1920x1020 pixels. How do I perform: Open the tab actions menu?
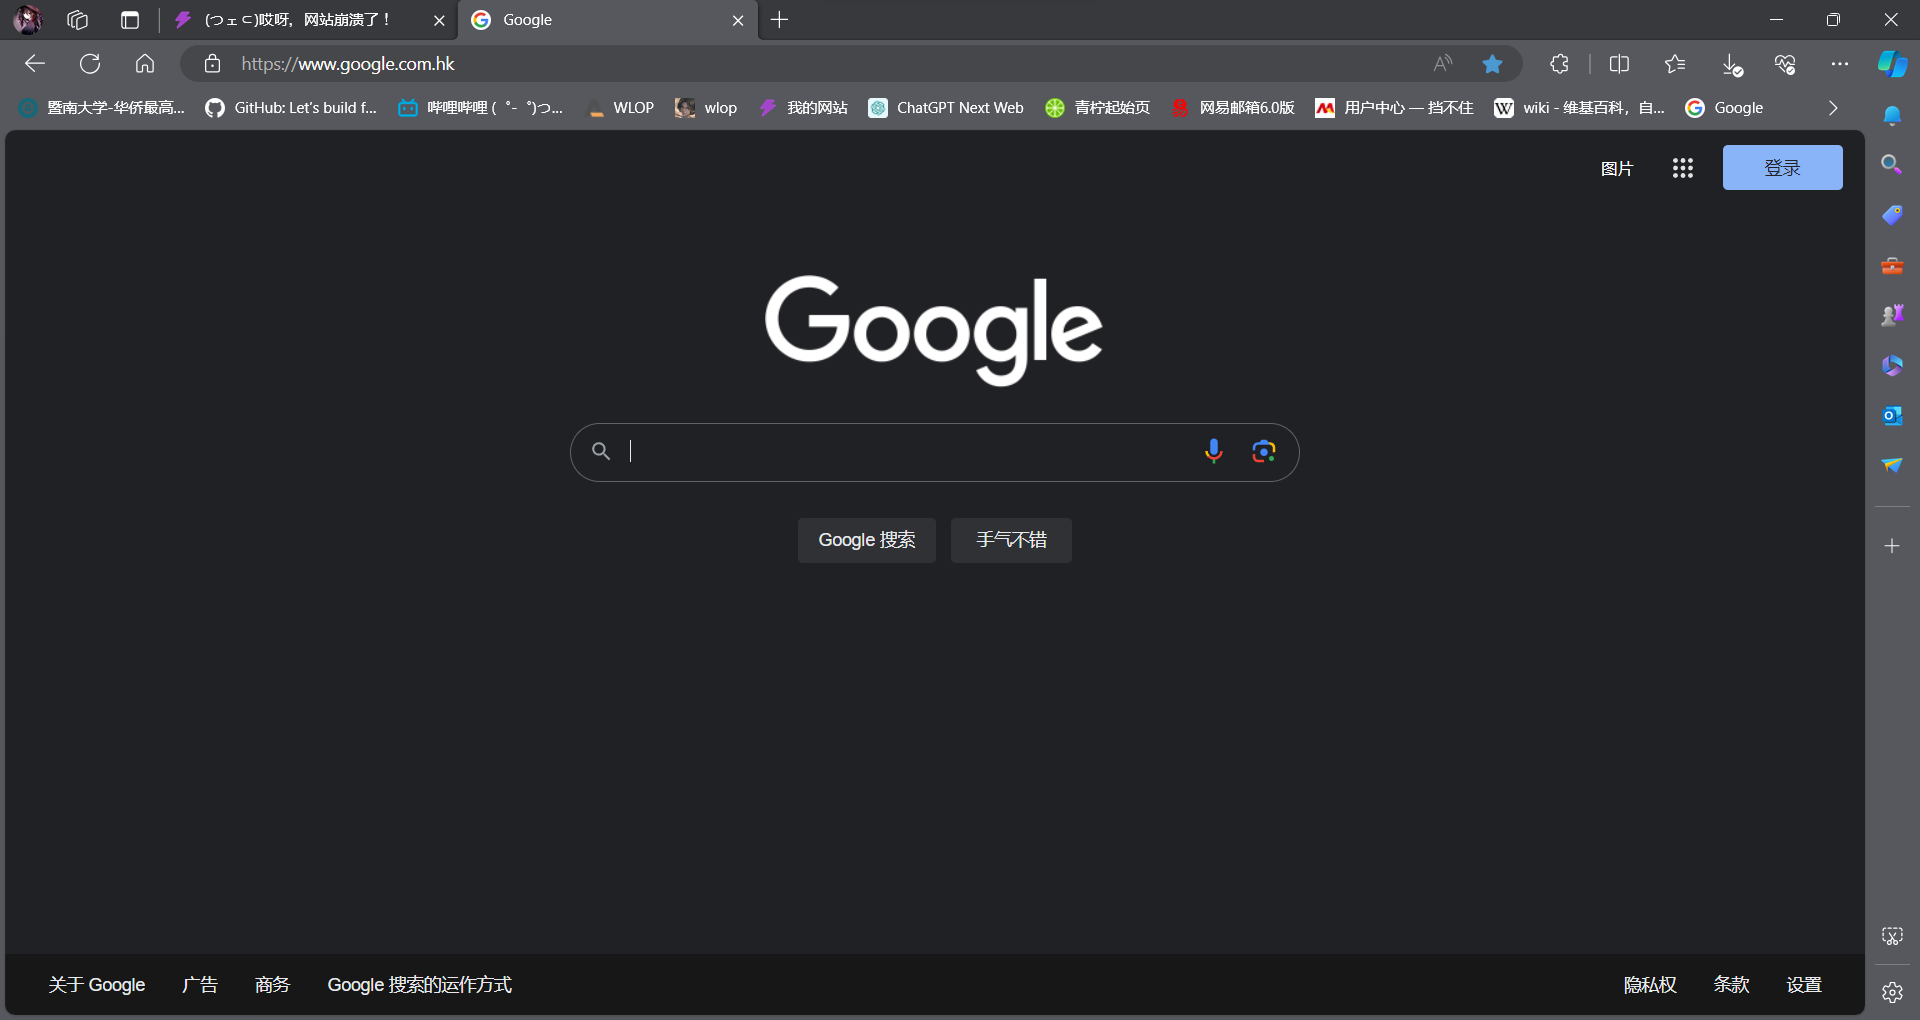(x=130, y=20)
